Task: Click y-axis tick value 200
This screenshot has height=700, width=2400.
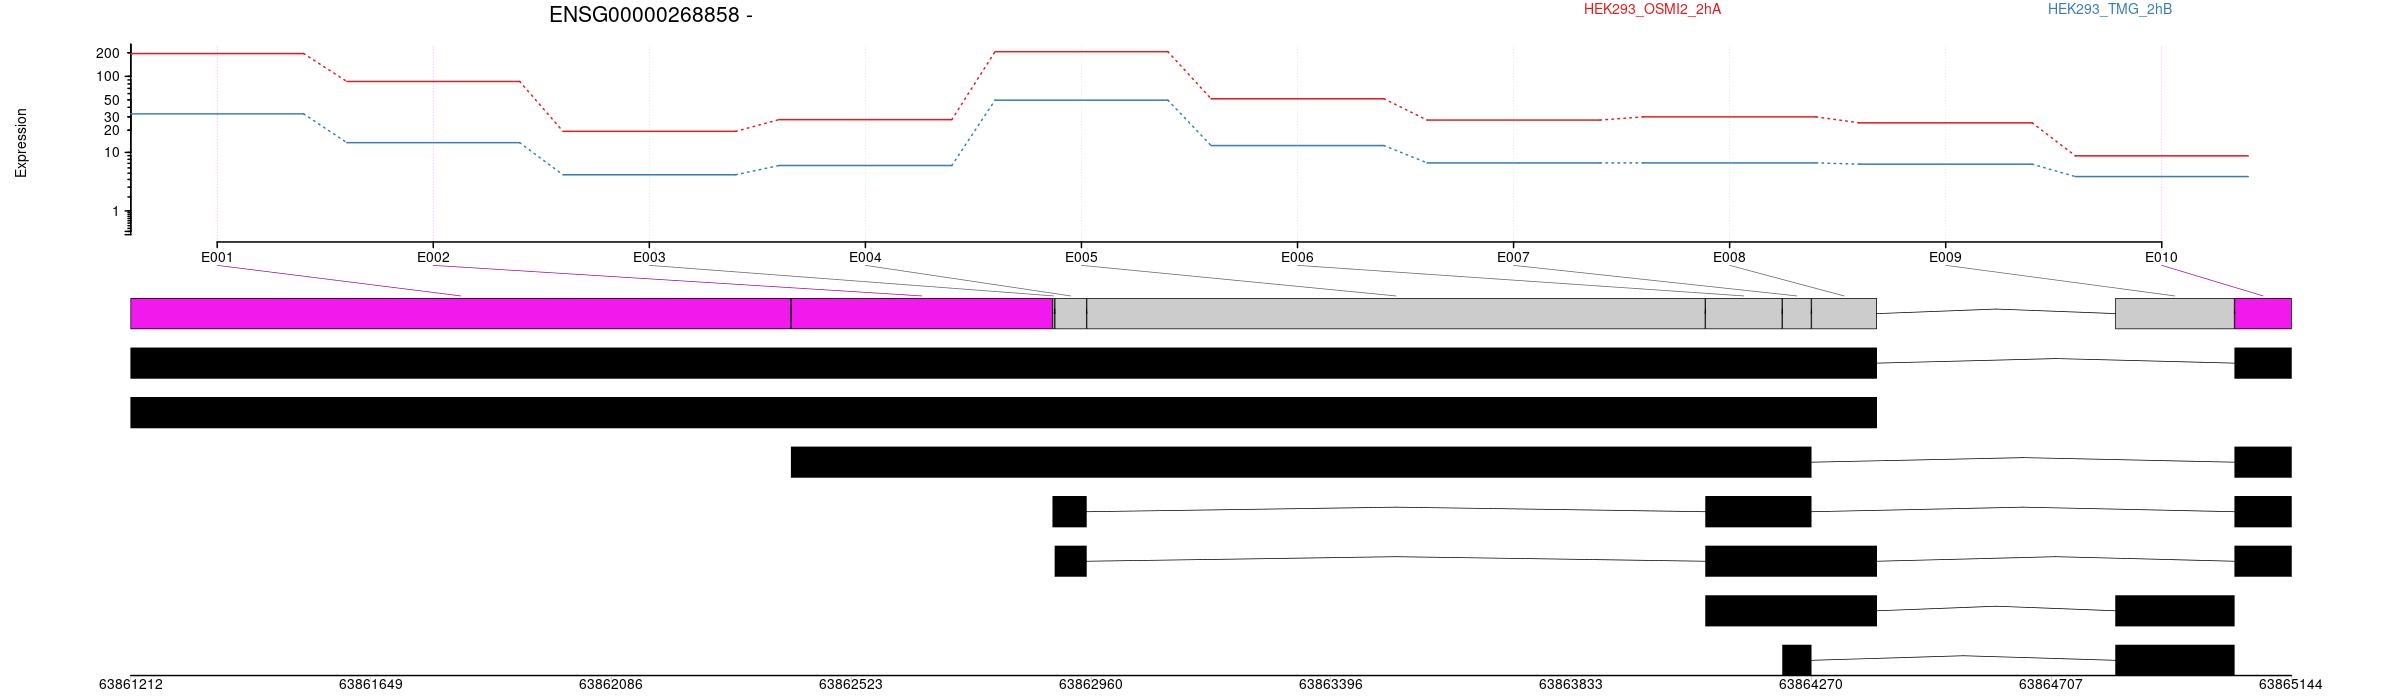Action: (108, 53)
